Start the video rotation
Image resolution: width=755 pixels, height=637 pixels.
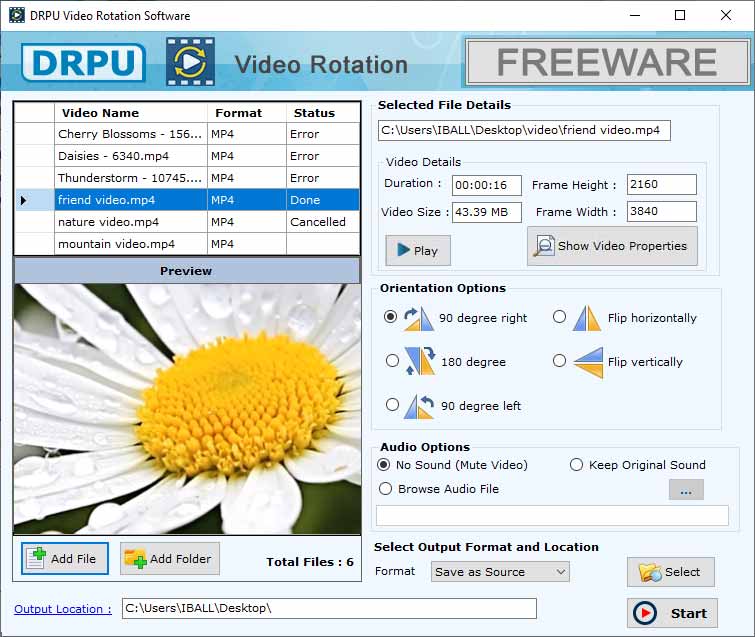(672, 613)
